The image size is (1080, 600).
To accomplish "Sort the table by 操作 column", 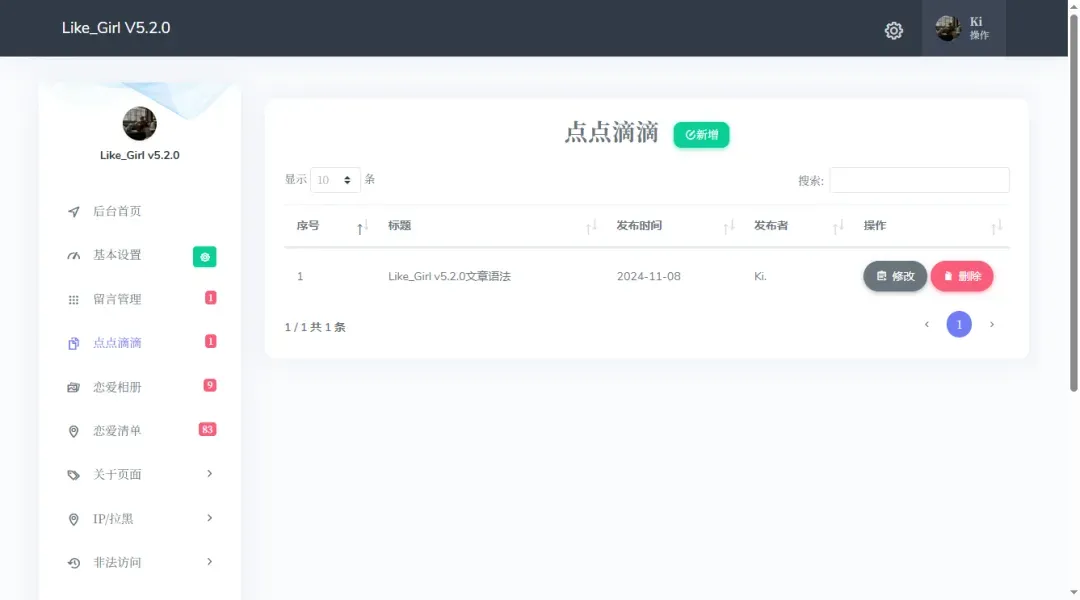I will (x=931, y=225).
